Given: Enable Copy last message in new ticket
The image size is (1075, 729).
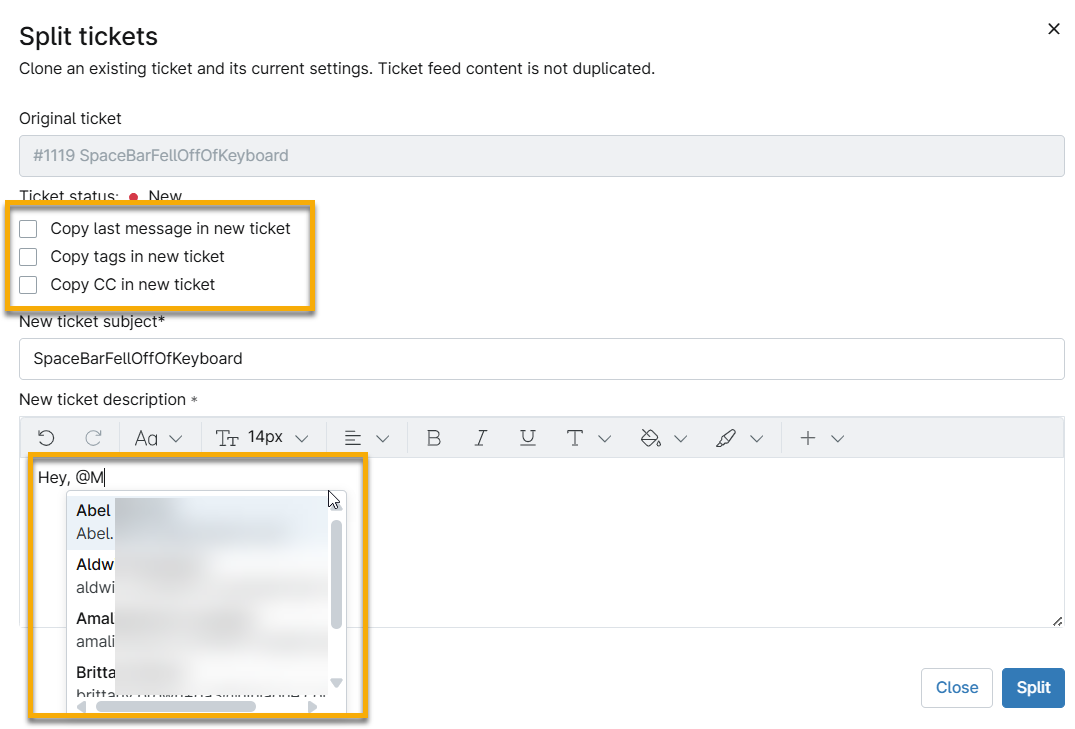Looking at the screenshot, I should click(x=28, y=229).
